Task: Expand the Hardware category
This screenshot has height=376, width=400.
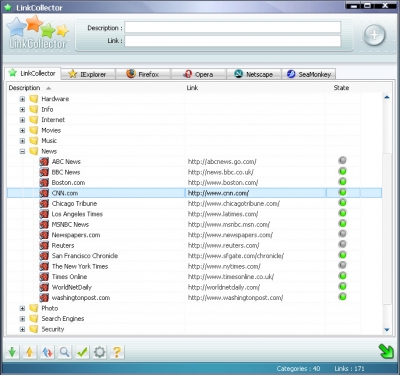Action: point(22,99)
